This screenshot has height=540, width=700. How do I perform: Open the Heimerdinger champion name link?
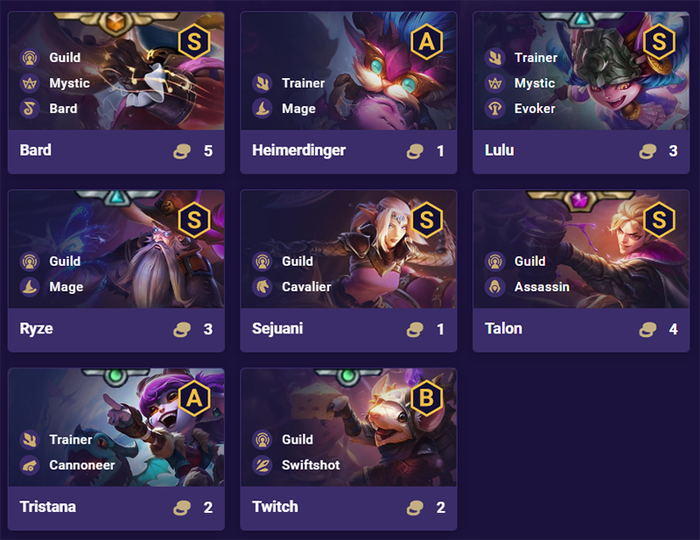coord(299,151)
